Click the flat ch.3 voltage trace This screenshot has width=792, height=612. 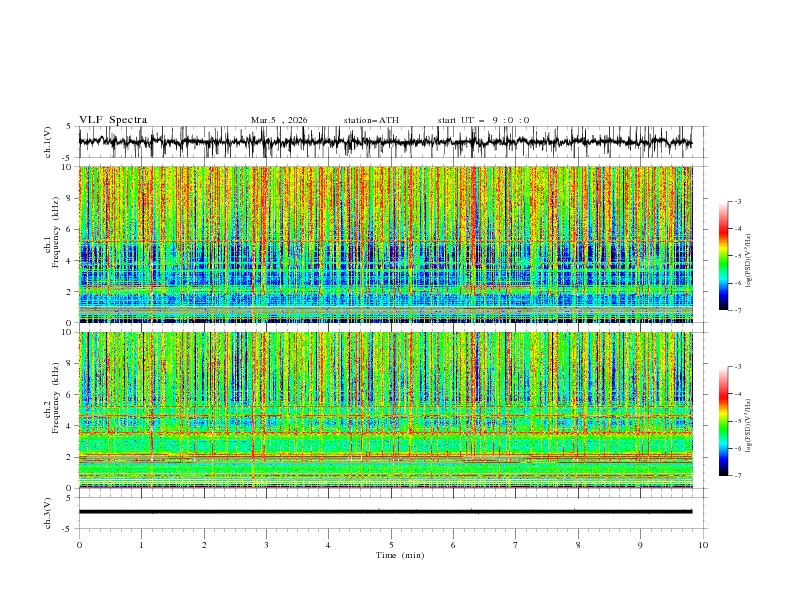tap(385, 512)
